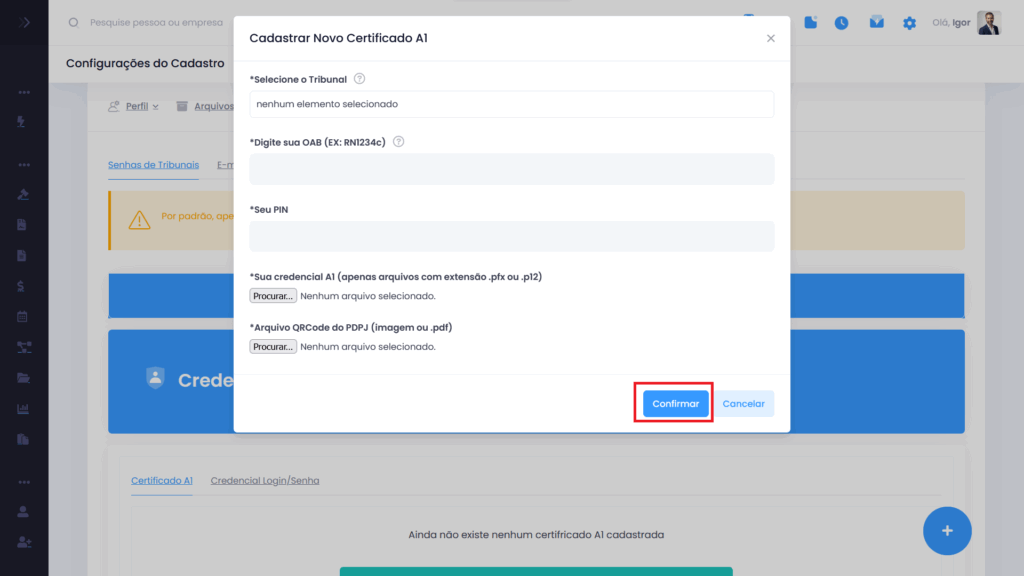
Task: Select the Senhas de Tribunais tab
Action: click(x=153, y=165)
